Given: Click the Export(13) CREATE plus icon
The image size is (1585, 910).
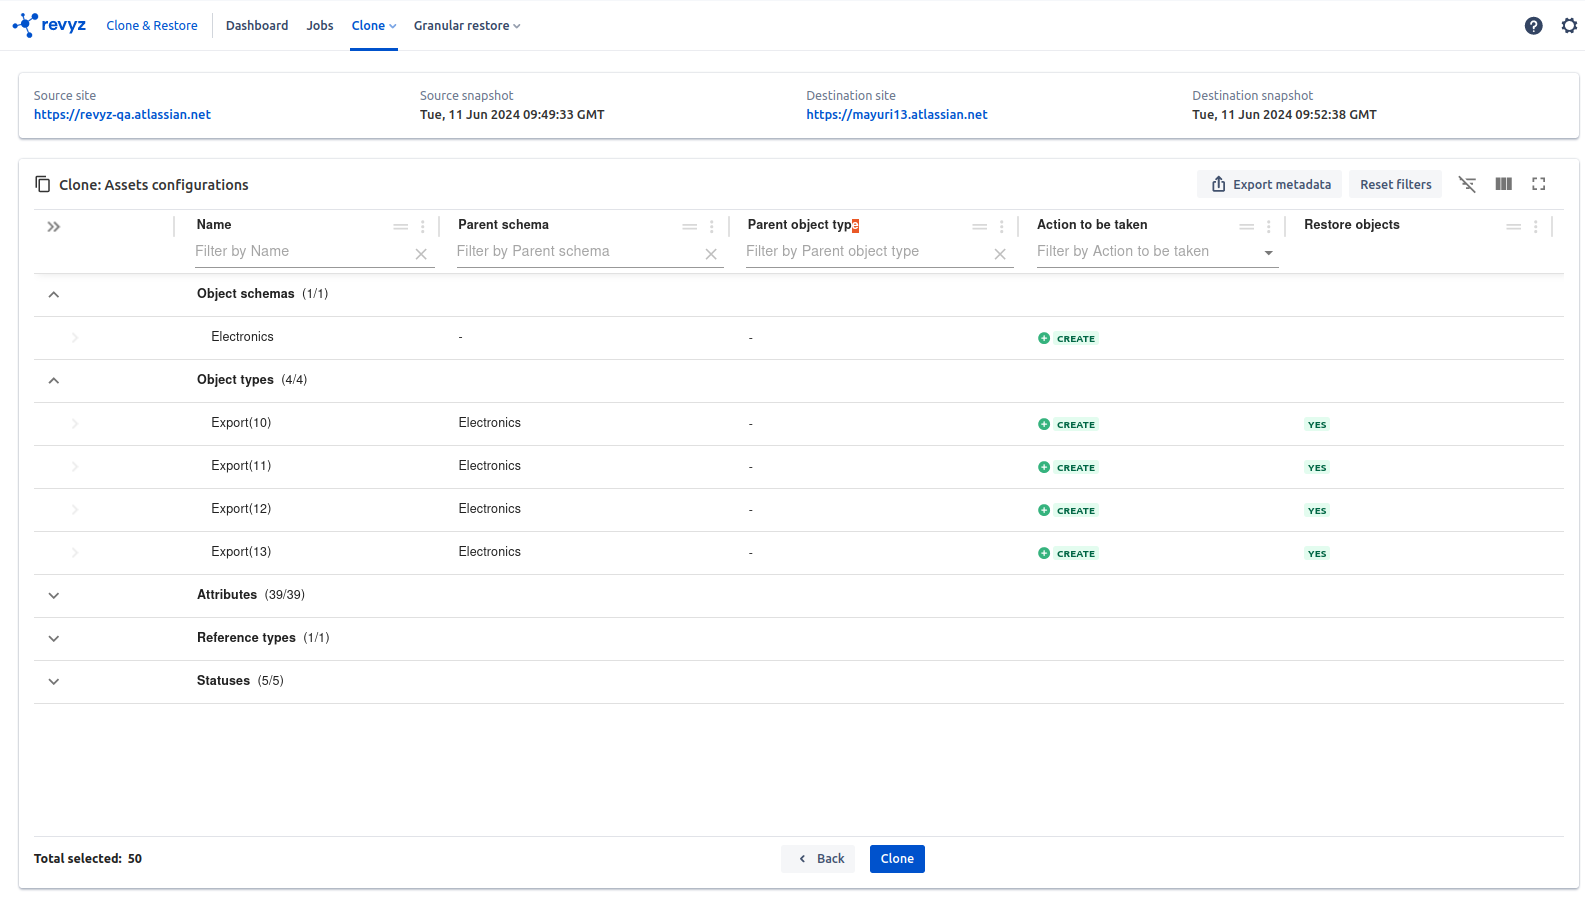Looking at the screenshot, I should pos(1044,553).
